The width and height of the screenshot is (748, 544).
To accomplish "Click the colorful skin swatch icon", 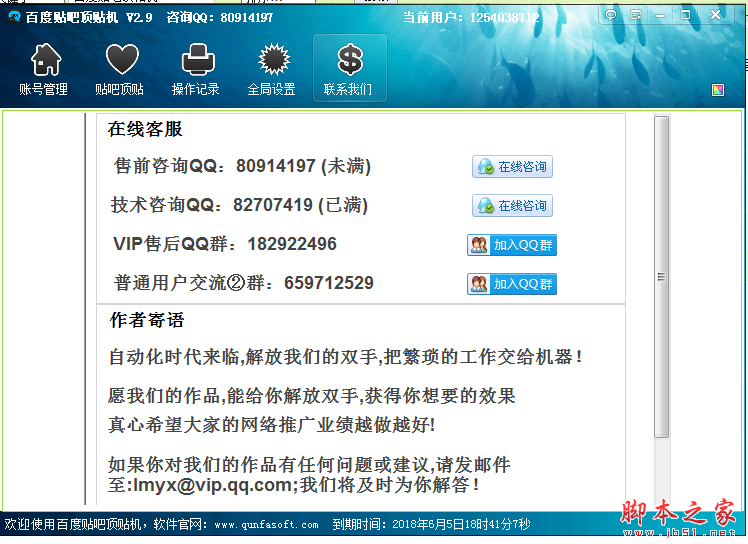I will point(717,90).
